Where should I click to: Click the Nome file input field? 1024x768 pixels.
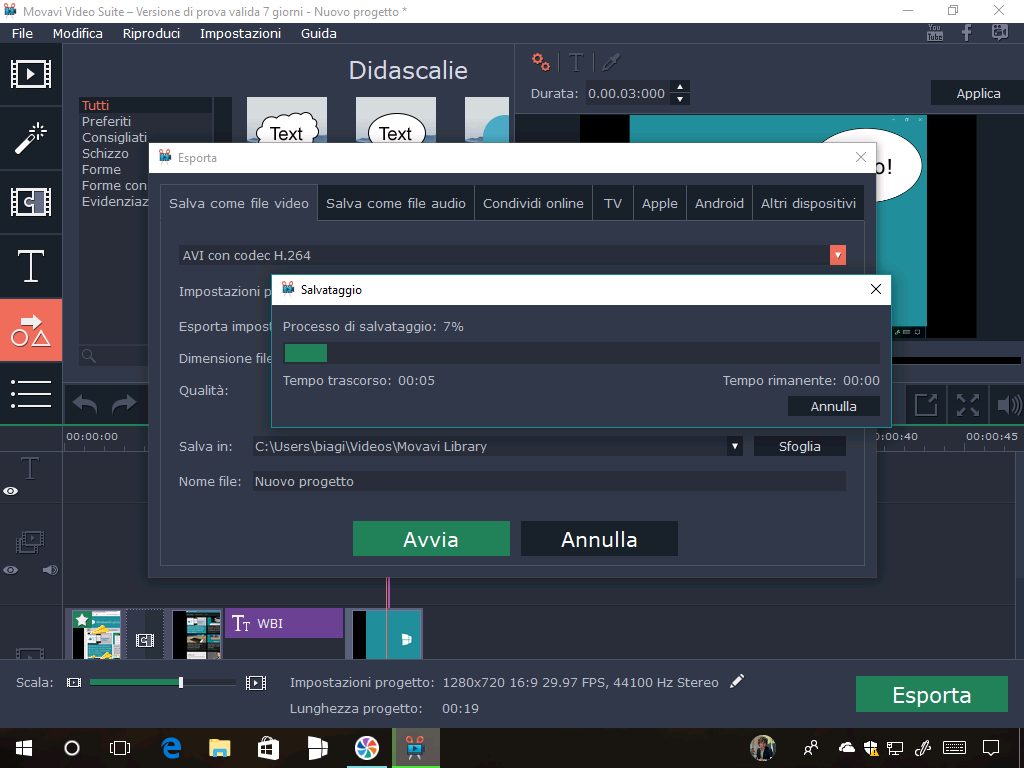549,481
